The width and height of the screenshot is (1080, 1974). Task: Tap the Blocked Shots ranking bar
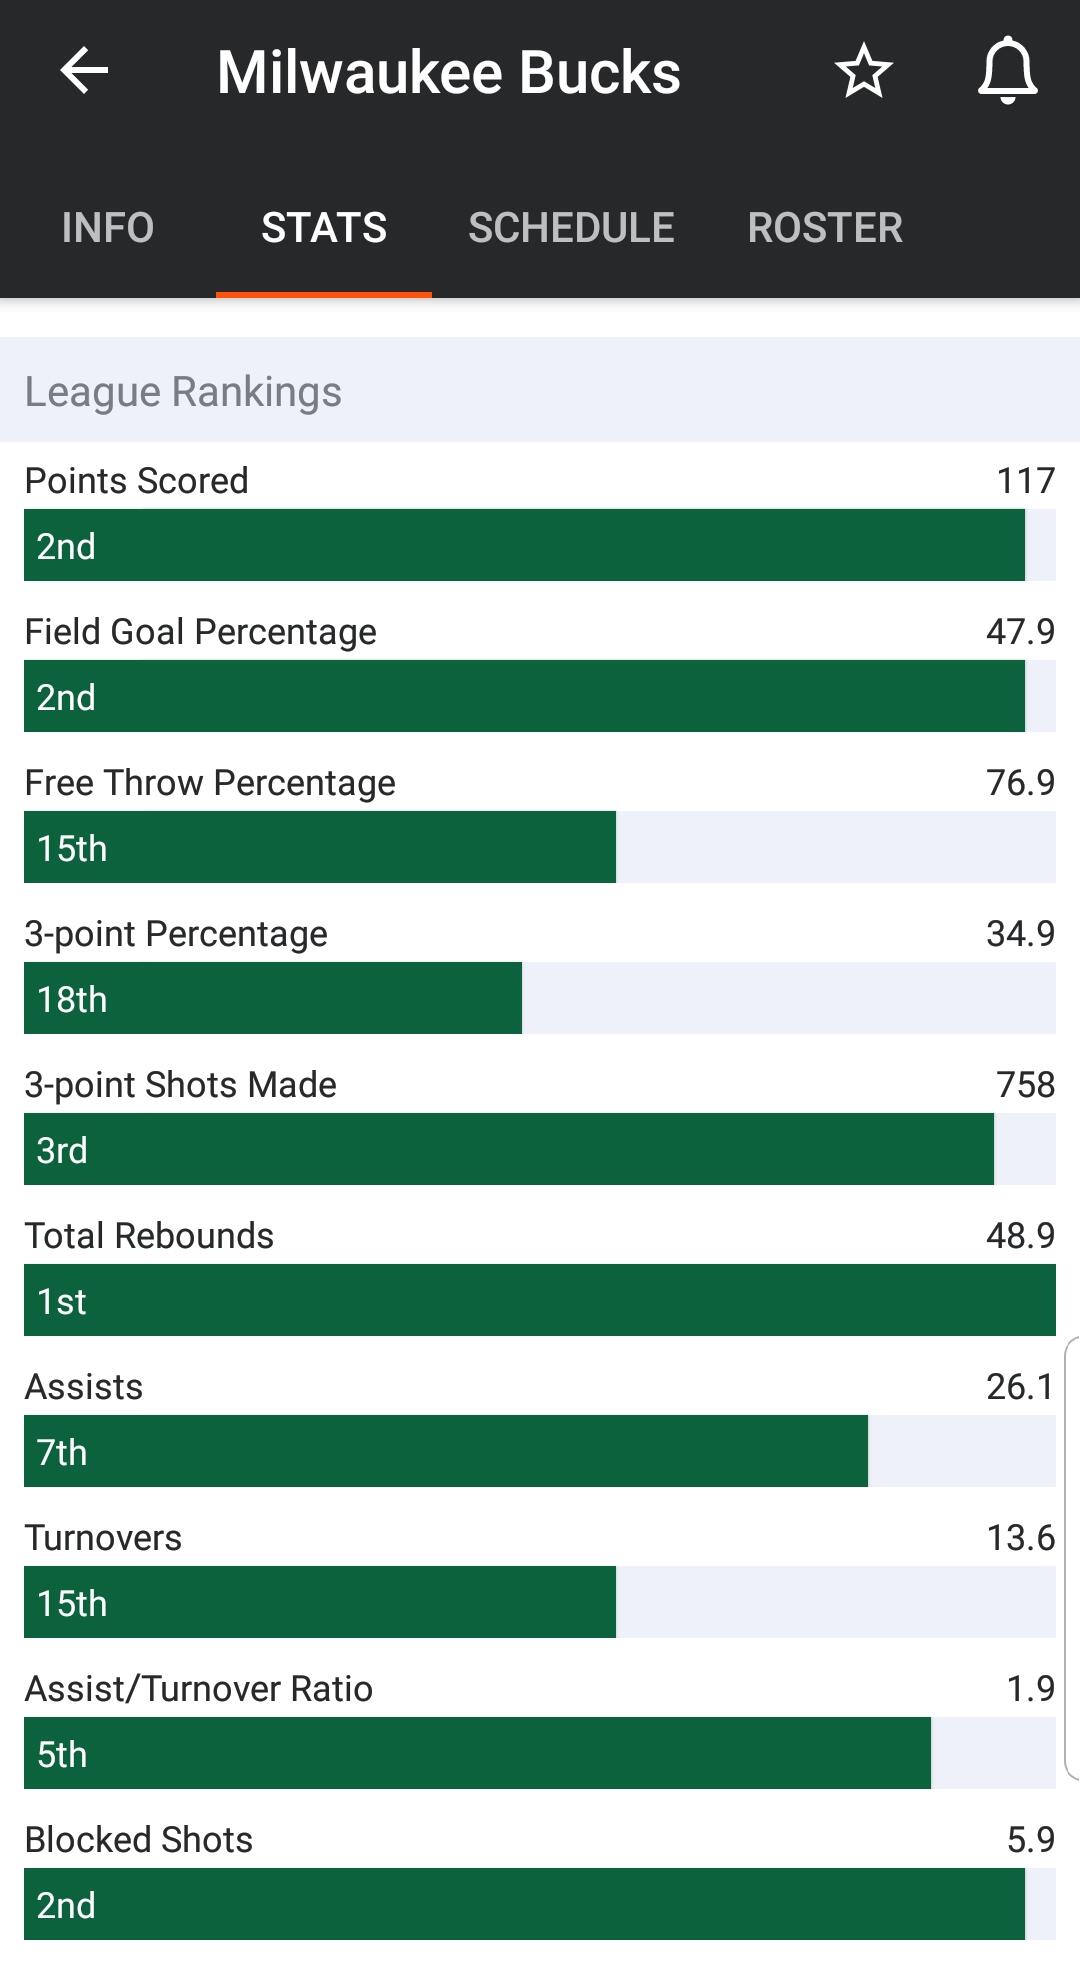click(x=524, y=1904)
